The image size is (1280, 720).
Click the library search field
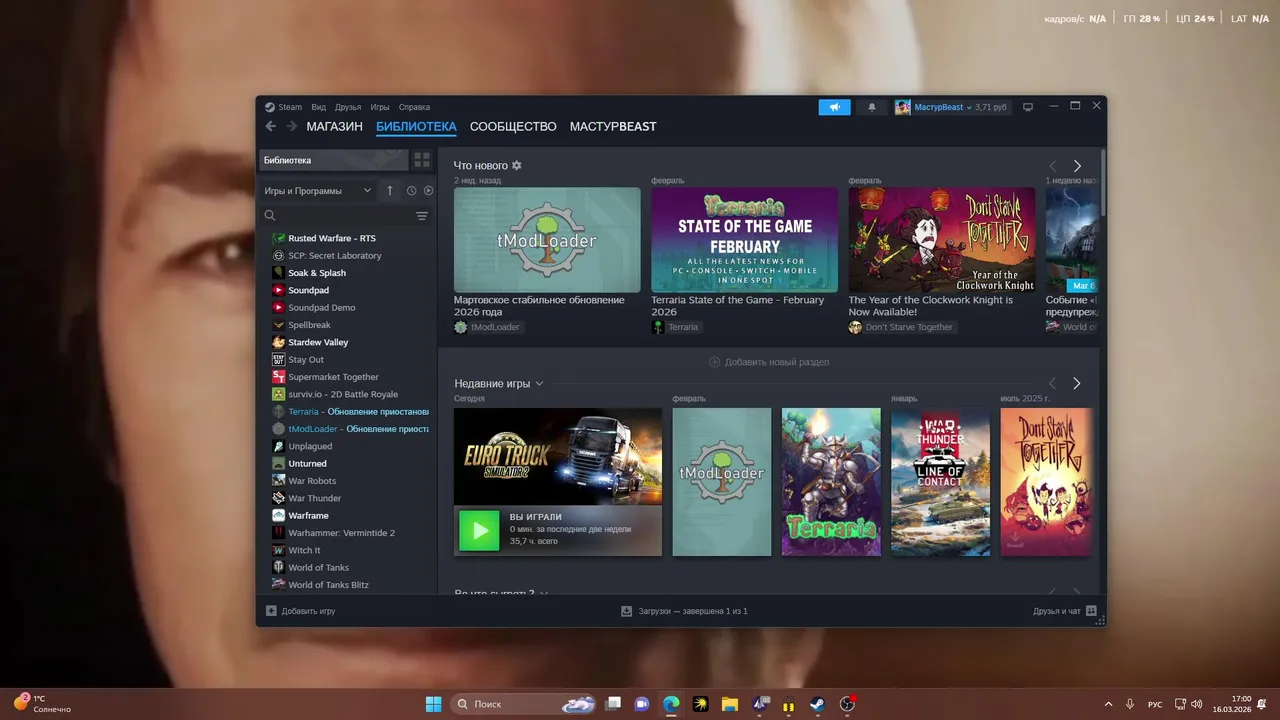point(346,216)
